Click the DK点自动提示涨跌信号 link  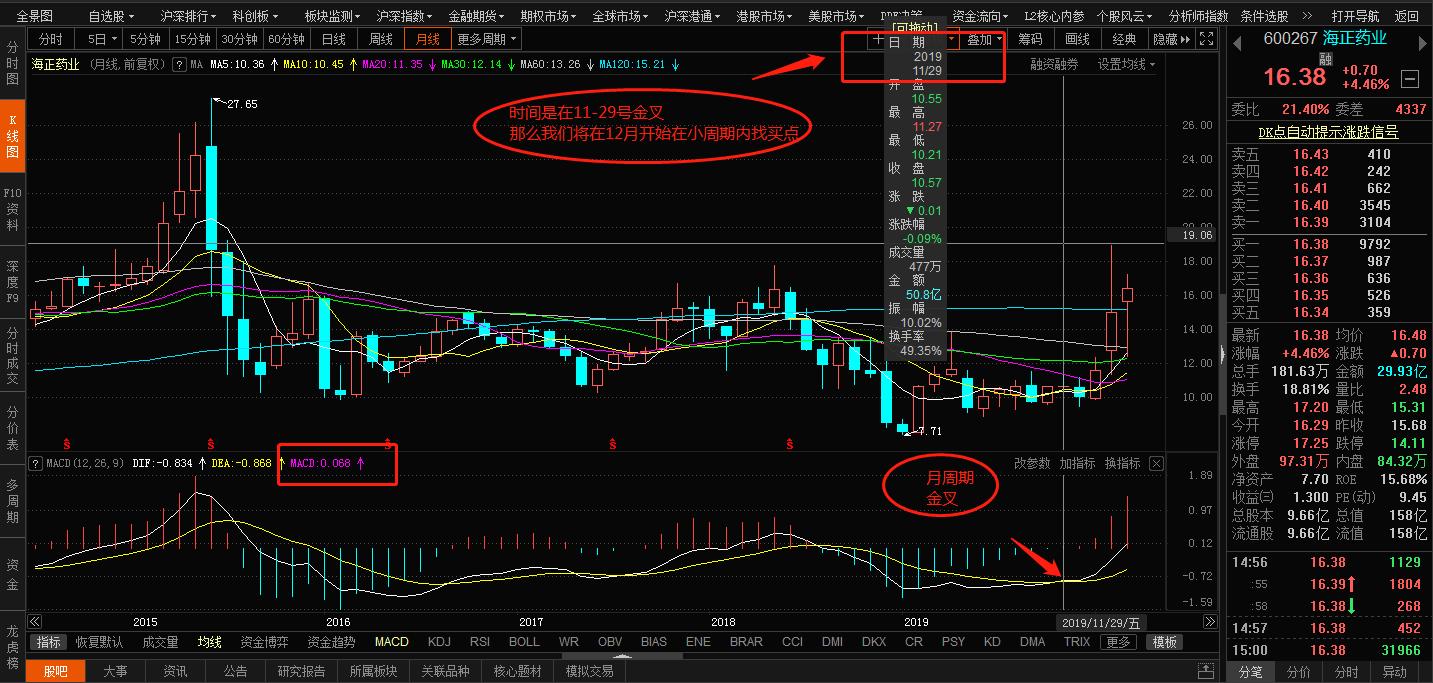click(1328, 132)
